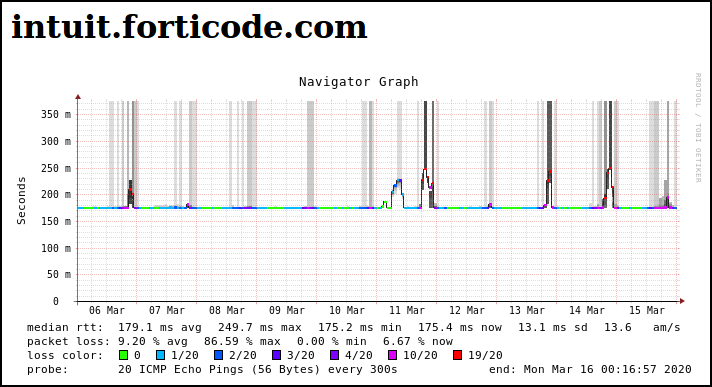
Task: Click the median rtt label
Action: 65,327
